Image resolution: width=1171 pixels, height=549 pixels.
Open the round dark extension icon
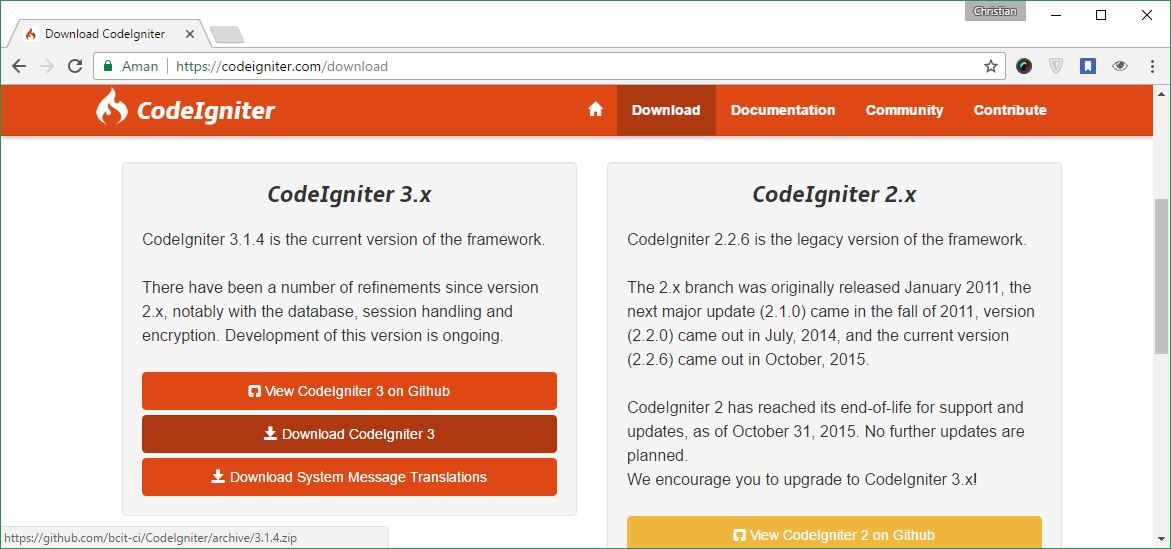pos(1024,66)
